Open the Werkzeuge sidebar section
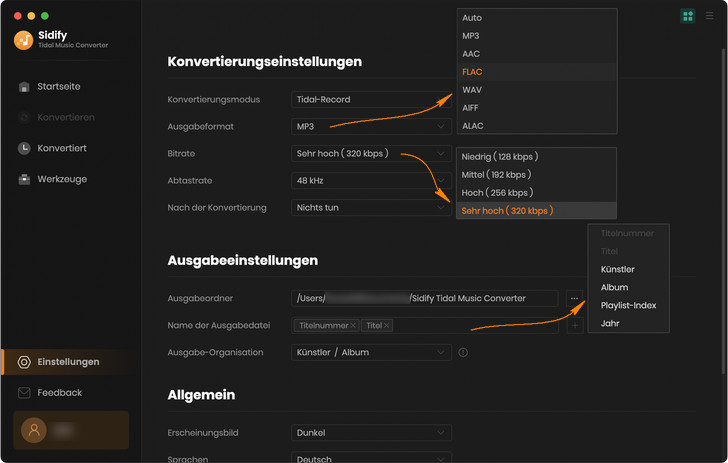 point(61,179)
